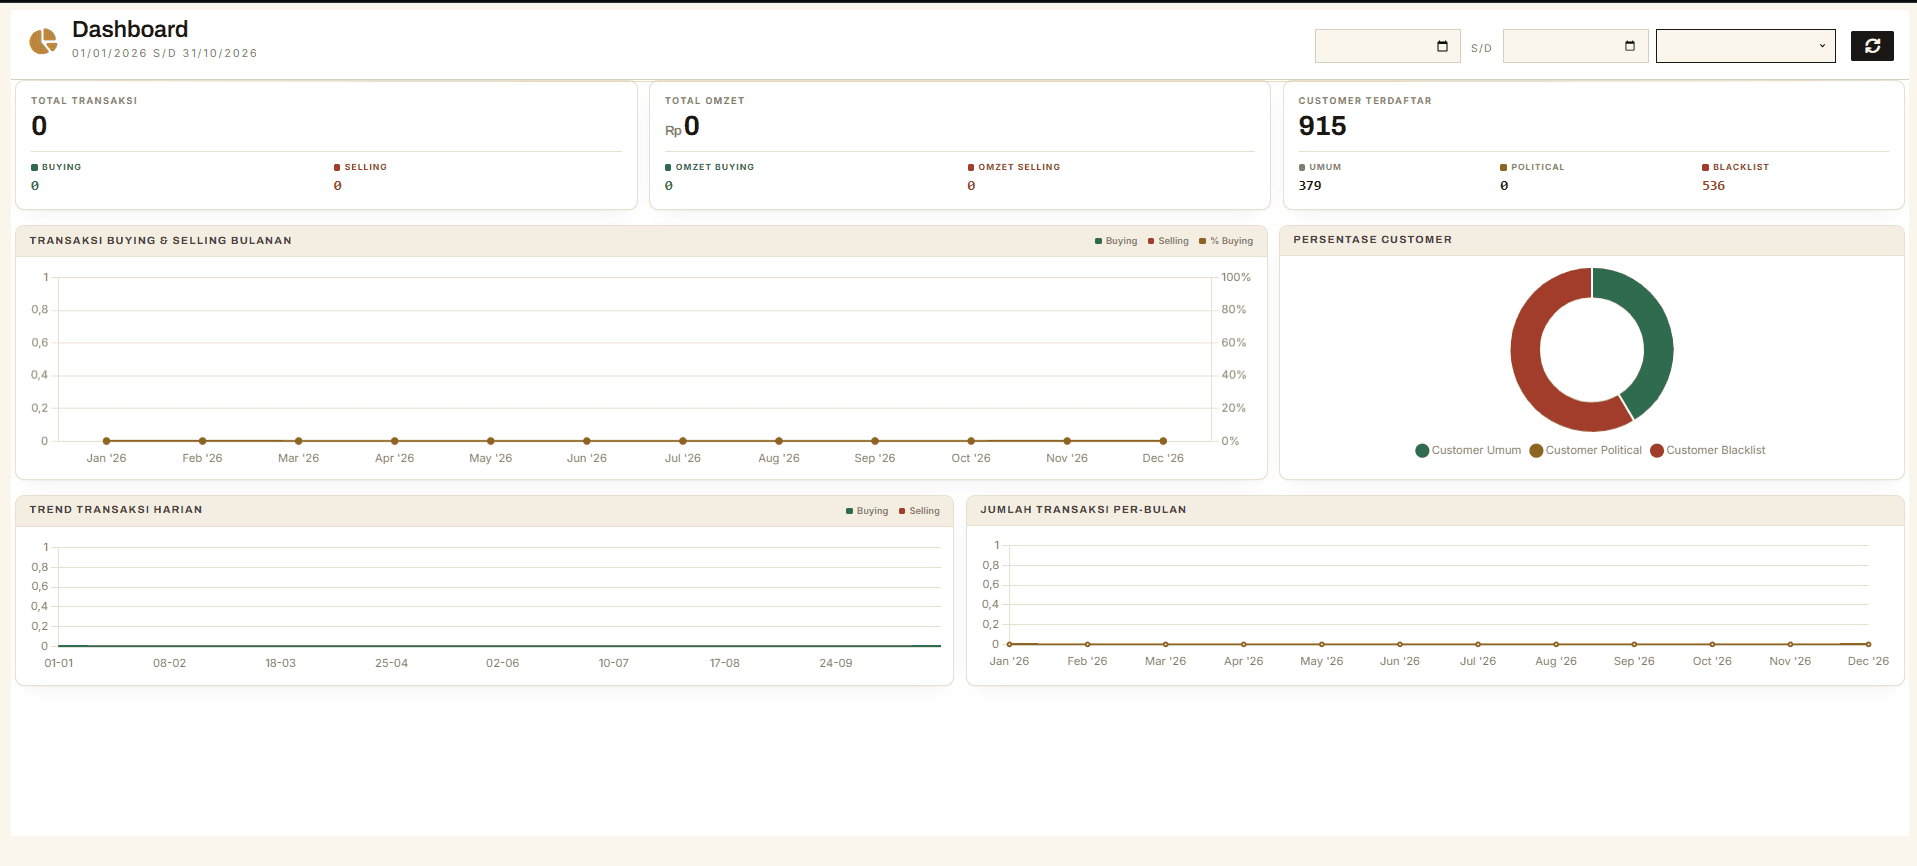Click the Buying label in Total Transaksi card
The width and height of the screenshot is (1917, 866).
pos(61,167)
